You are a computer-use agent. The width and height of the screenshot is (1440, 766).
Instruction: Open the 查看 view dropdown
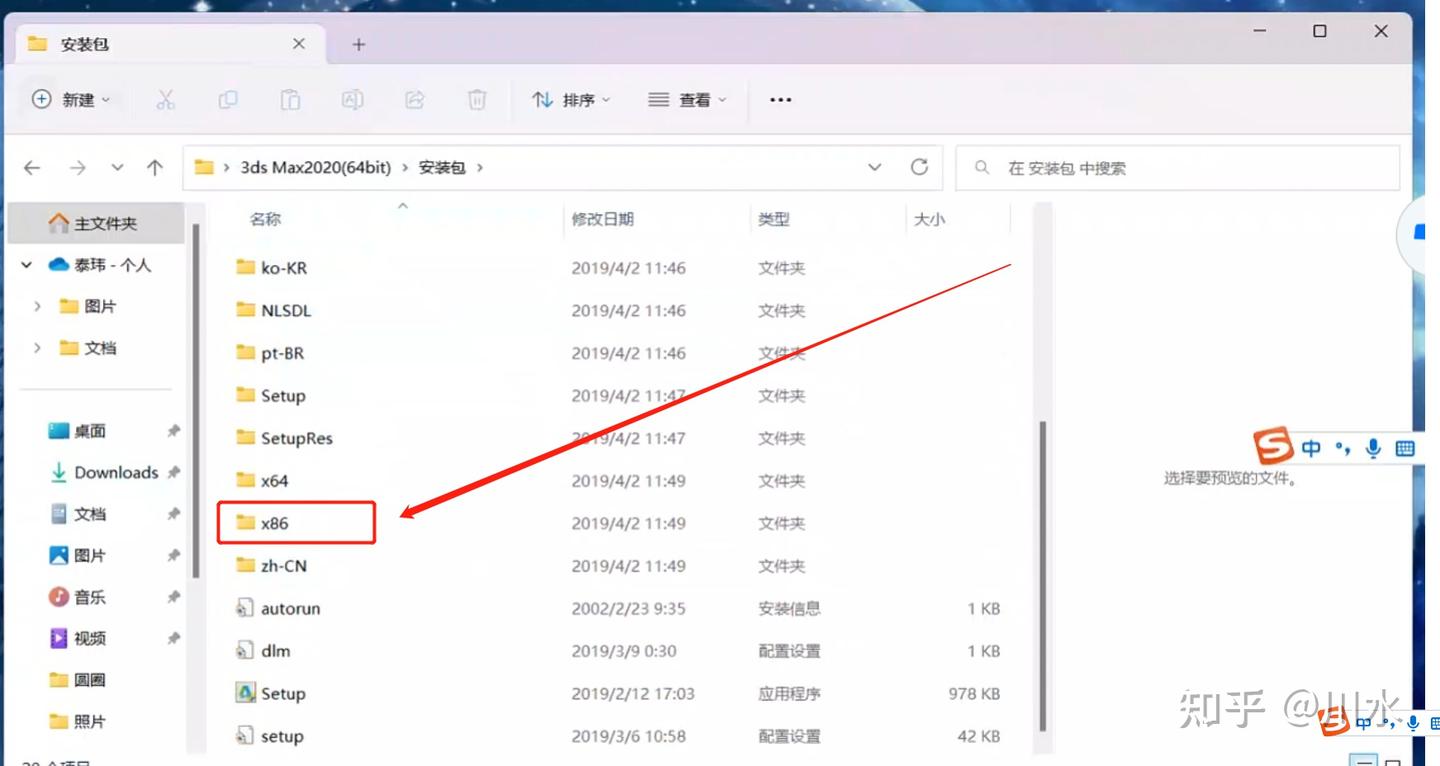pos(687,100)
